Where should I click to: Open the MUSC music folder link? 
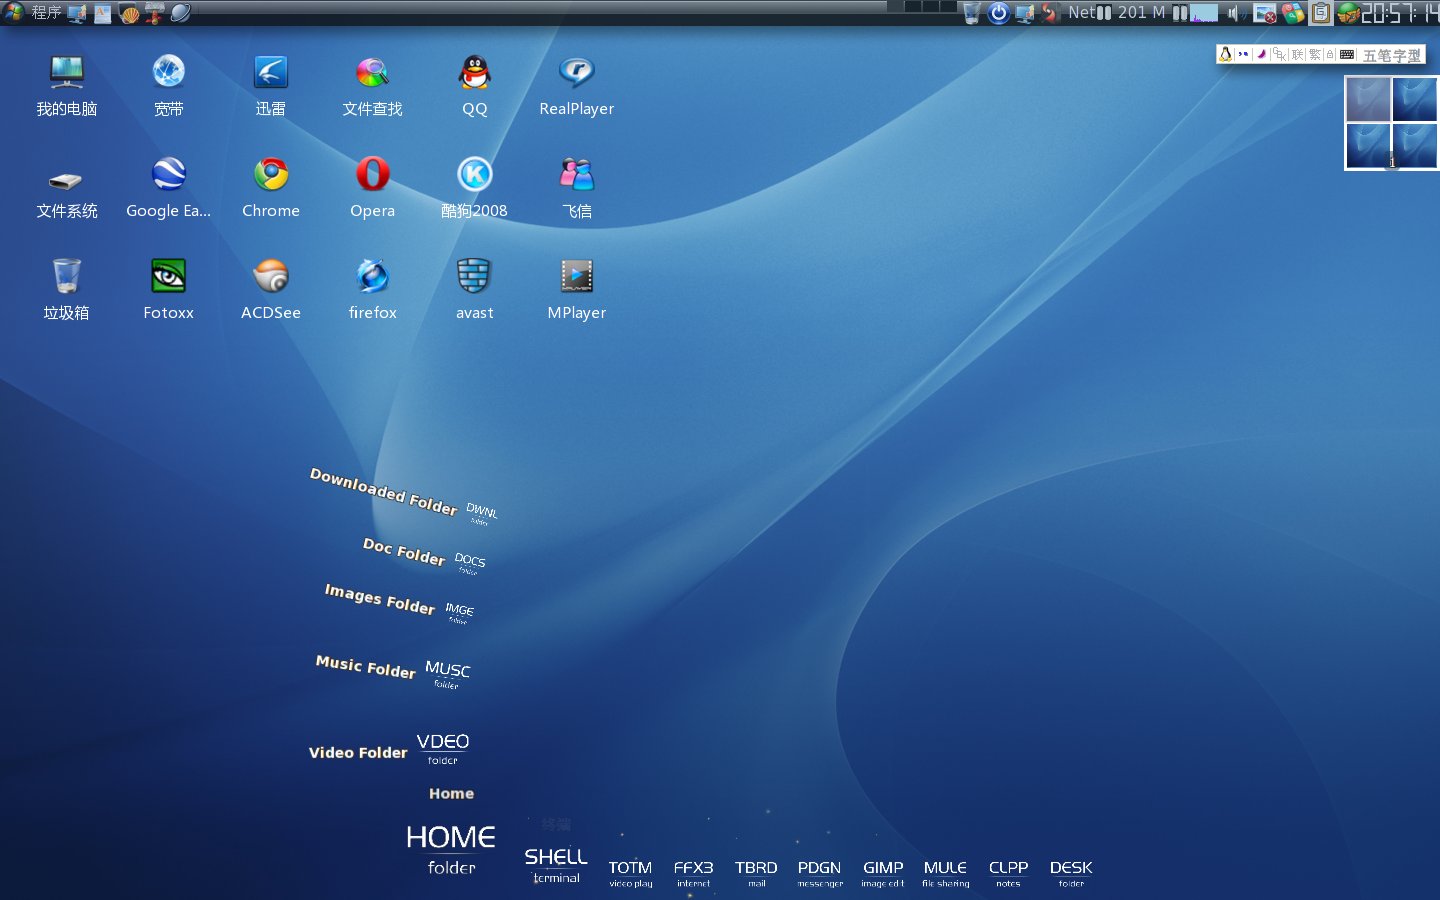click(447, 673)
